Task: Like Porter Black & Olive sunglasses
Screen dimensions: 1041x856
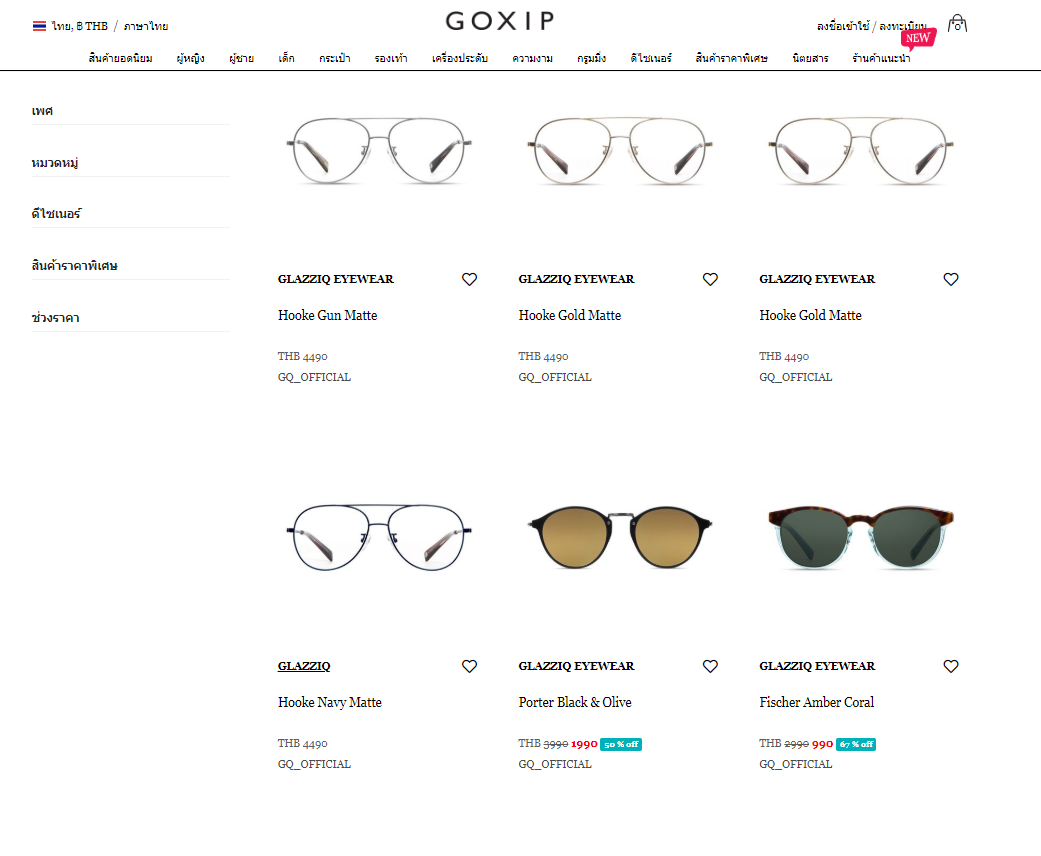Action: click(710, 666)
